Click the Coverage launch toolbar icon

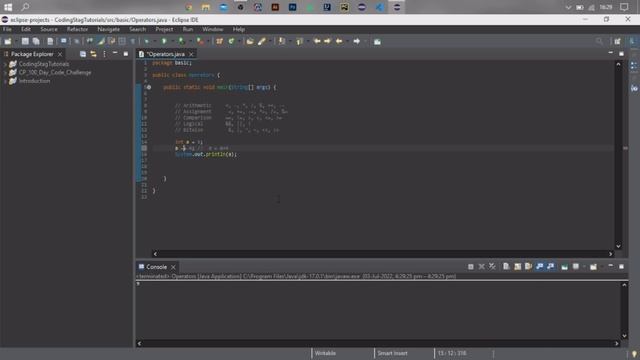click(182, 41)
